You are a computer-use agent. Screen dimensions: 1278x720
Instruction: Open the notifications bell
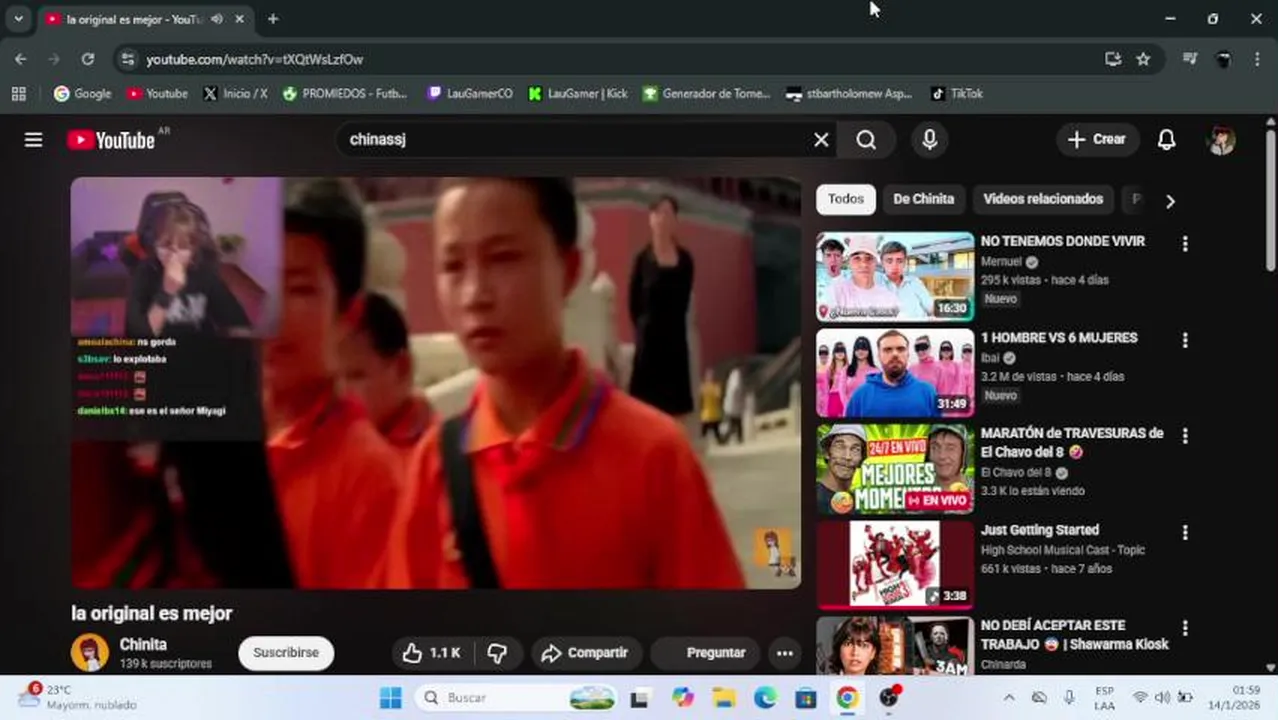[1166, 140]
